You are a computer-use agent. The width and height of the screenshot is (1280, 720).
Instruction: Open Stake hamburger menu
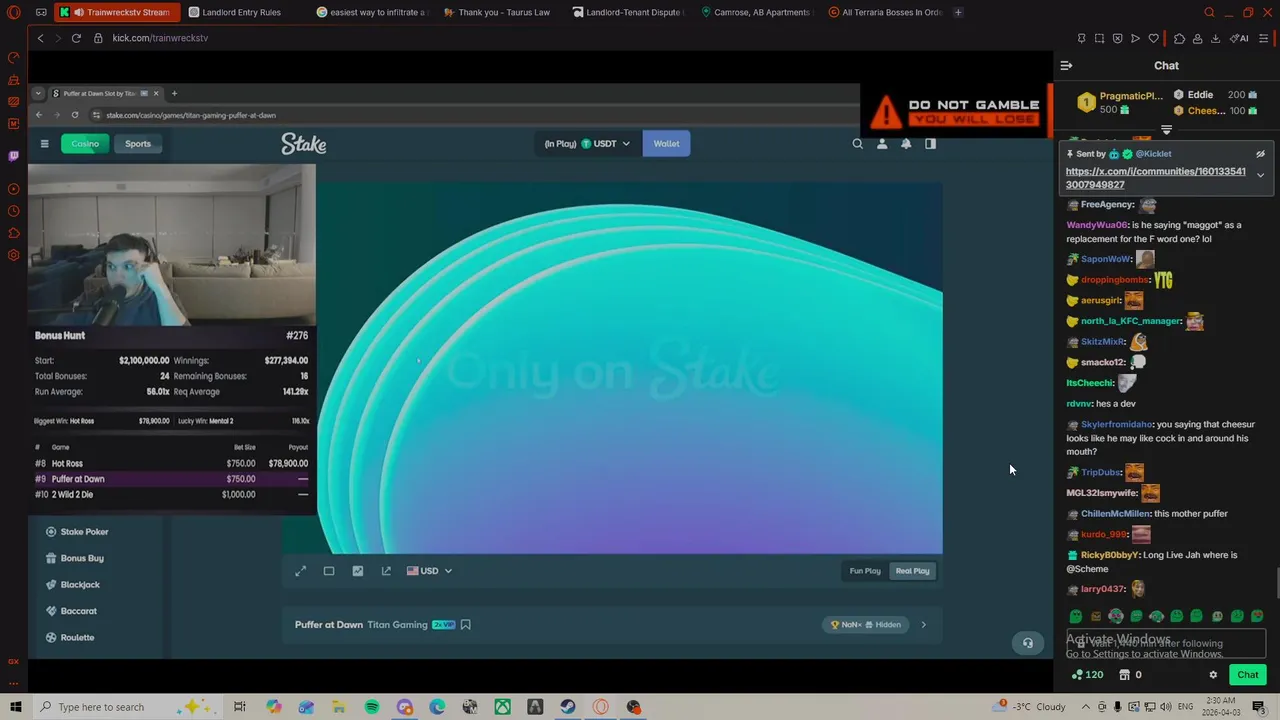44,144
